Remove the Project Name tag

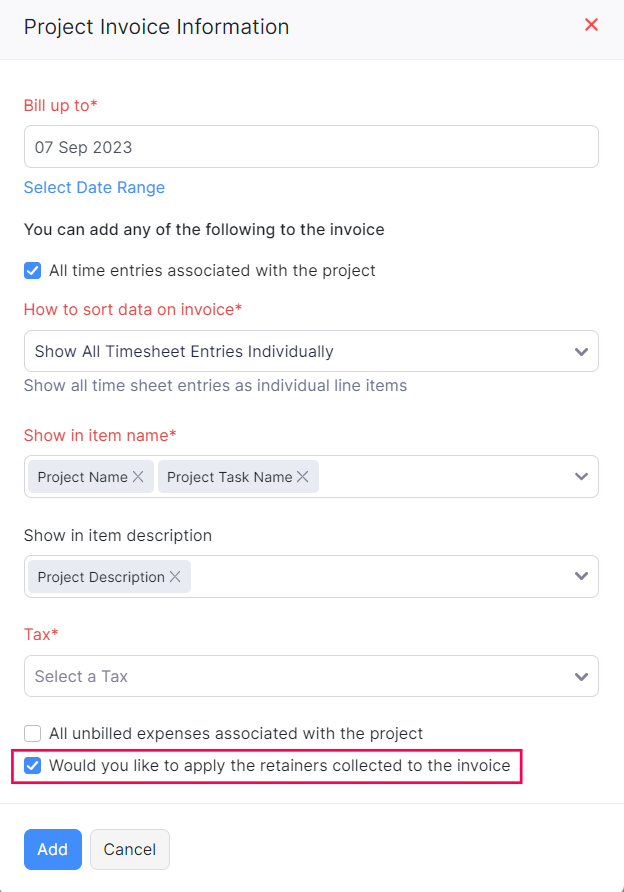pos(138,477)
